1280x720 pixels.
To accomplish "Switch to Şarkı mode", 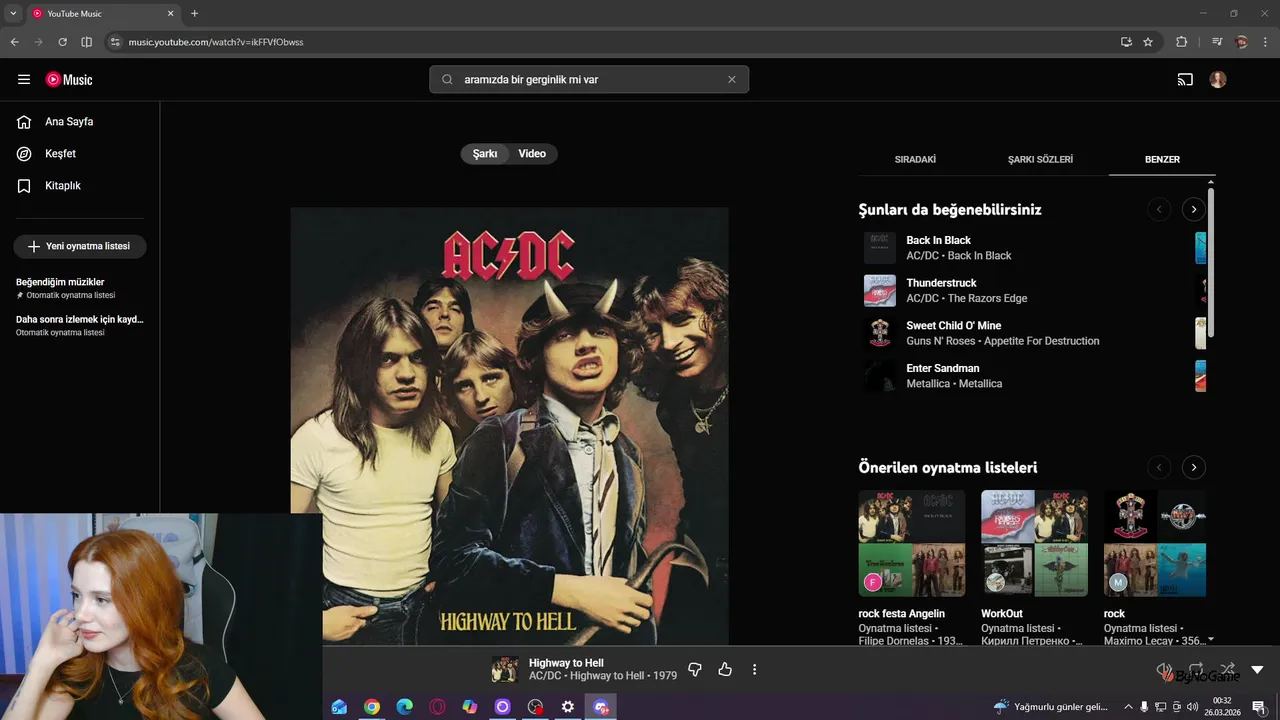I will tap(485, 154).
